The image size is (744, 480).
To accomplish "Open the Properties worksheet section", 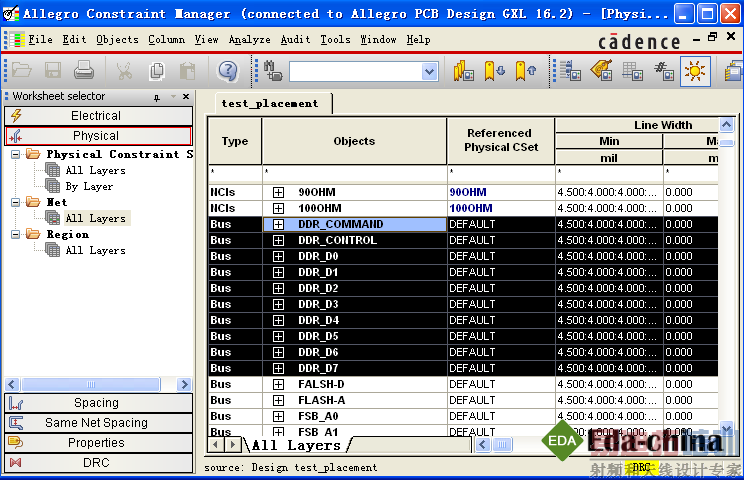I will (99, 443).
